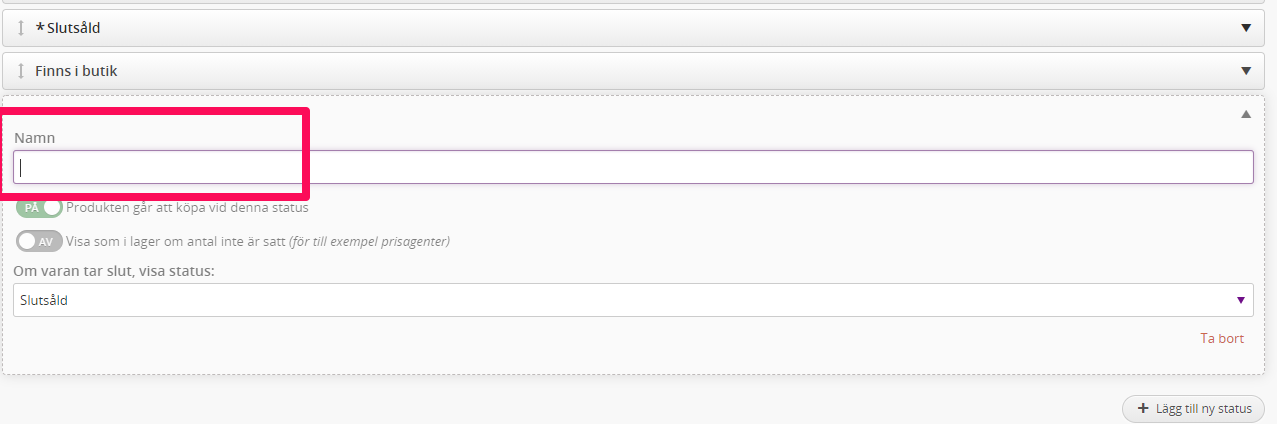Remove this status with Ta bort

pos(1222,338)
